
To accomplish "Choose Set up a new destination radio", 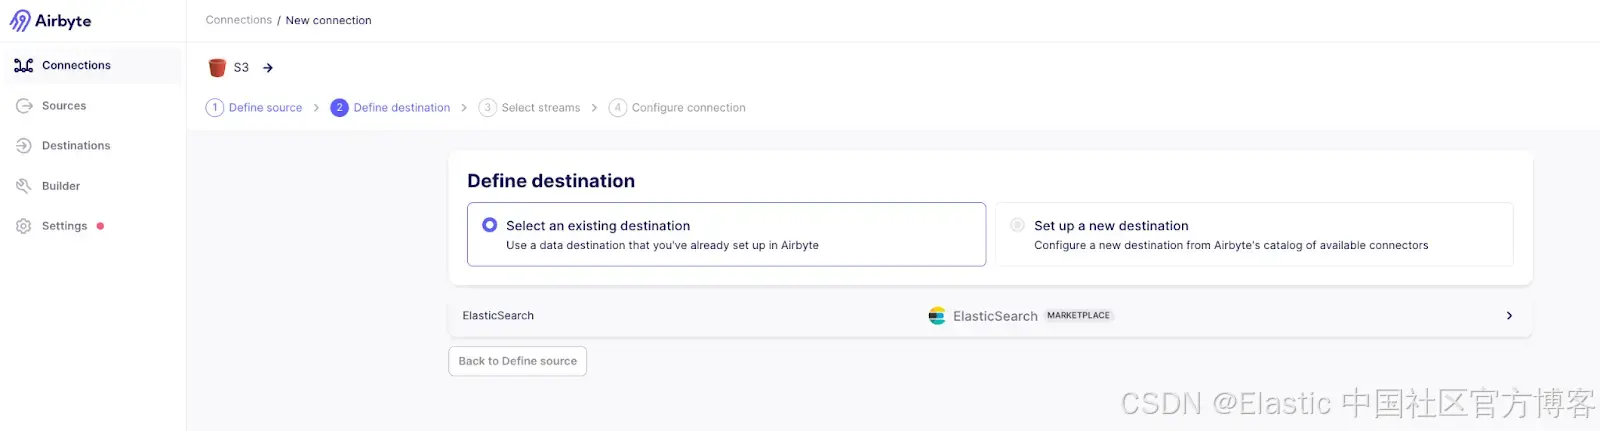I will click(1017, 225).
